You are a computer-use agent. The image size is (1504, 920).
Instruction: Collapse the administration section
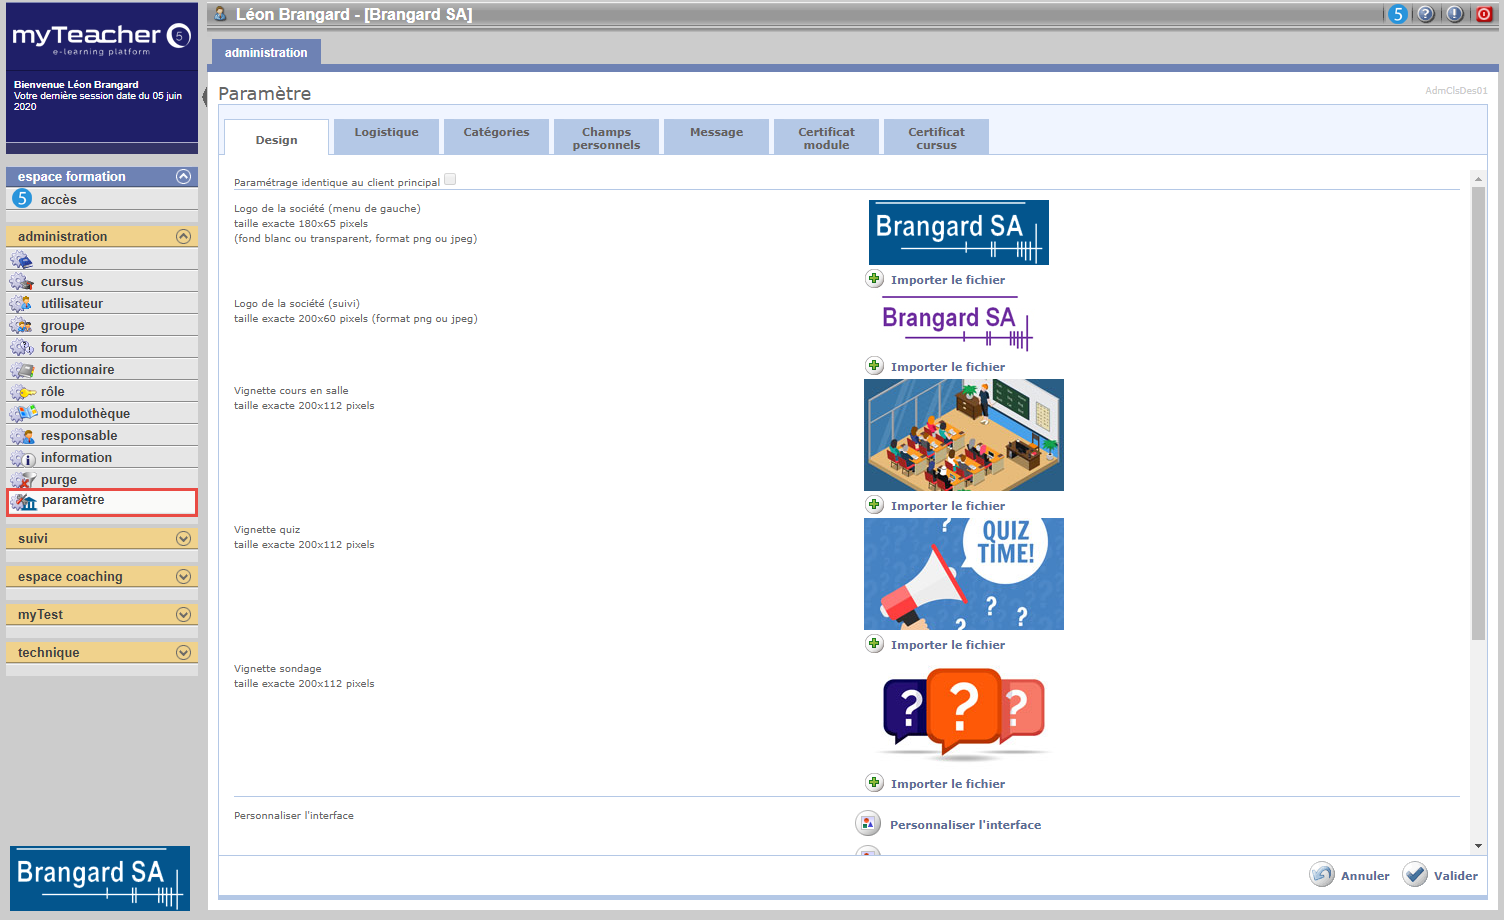click(x=183, y=237)
